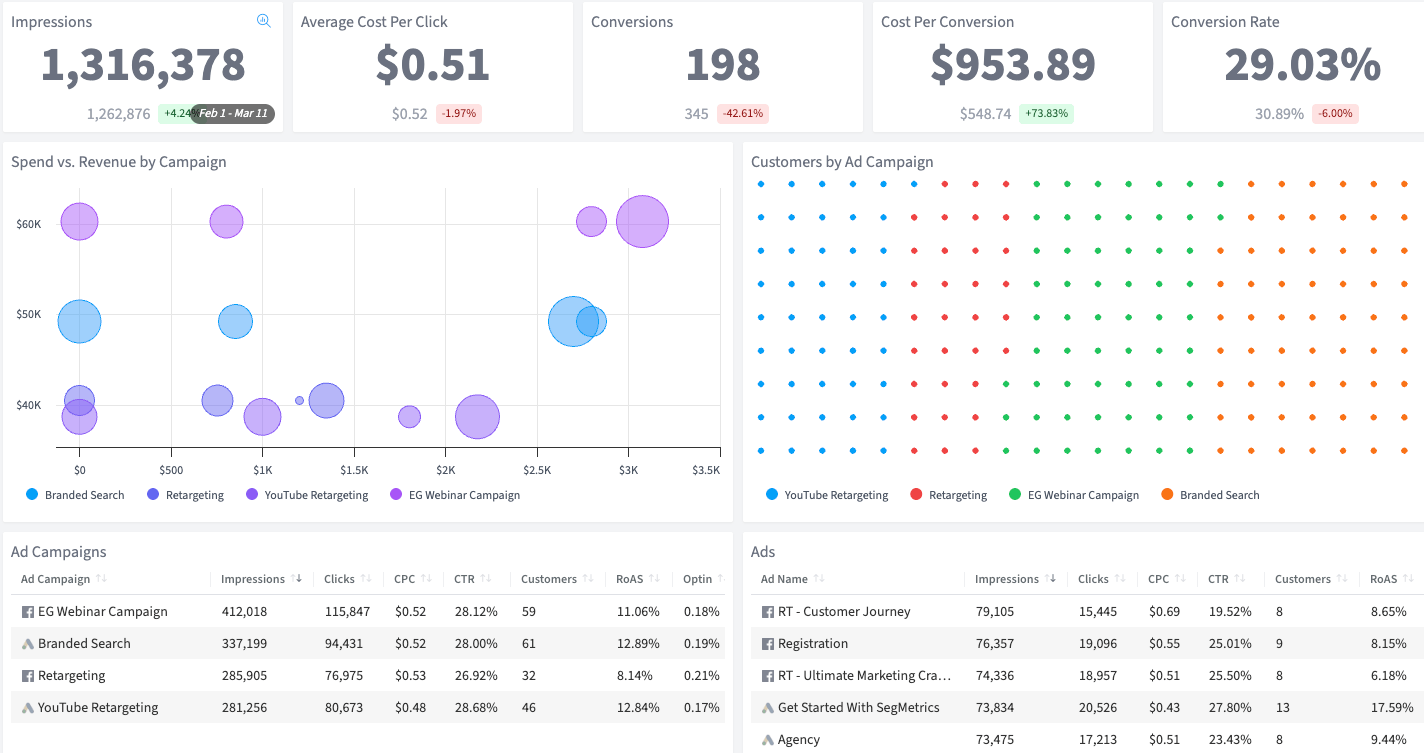
Task: Open the RT - Customer Journey ad row
Action: pyautogui.click(x=844, y=612)
